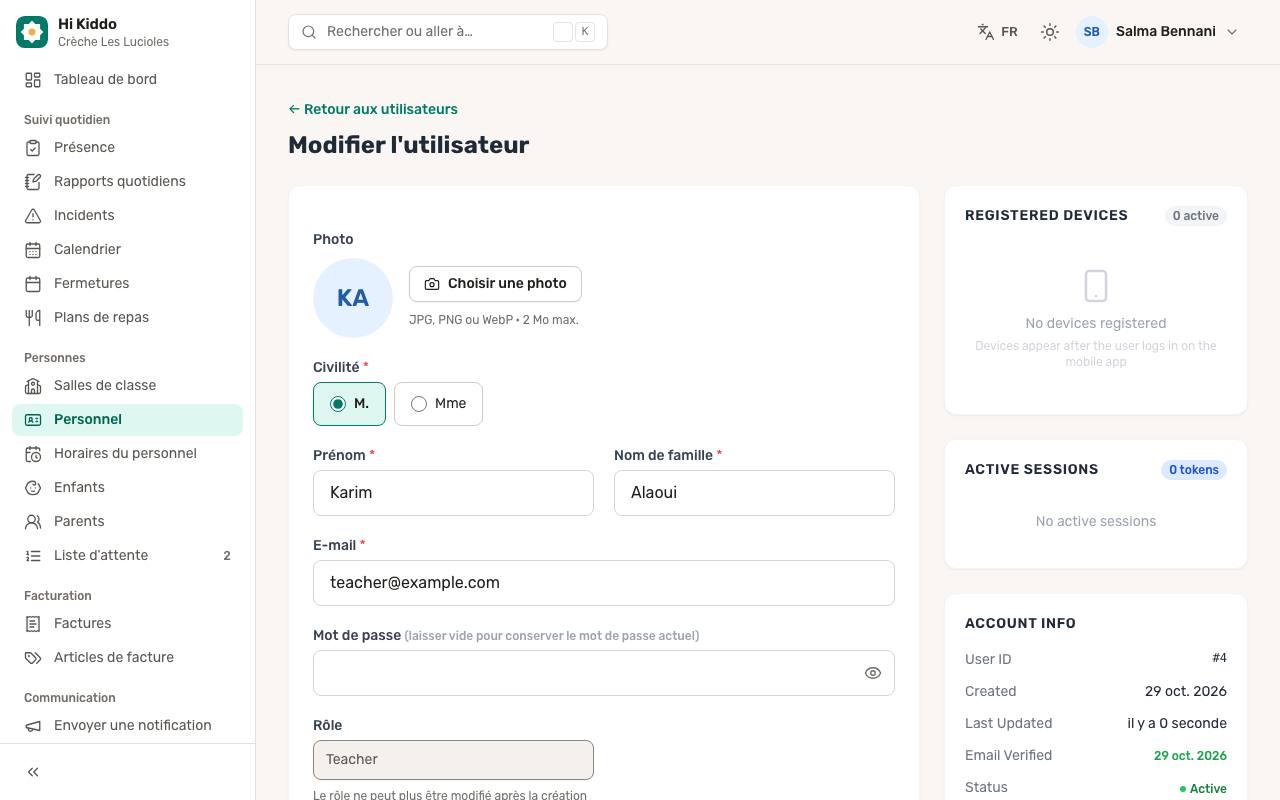This screenshot has height=800, width=1280.
Task: Toggle the light/dark theme sun icon
Action: (x=1050, y=32)
